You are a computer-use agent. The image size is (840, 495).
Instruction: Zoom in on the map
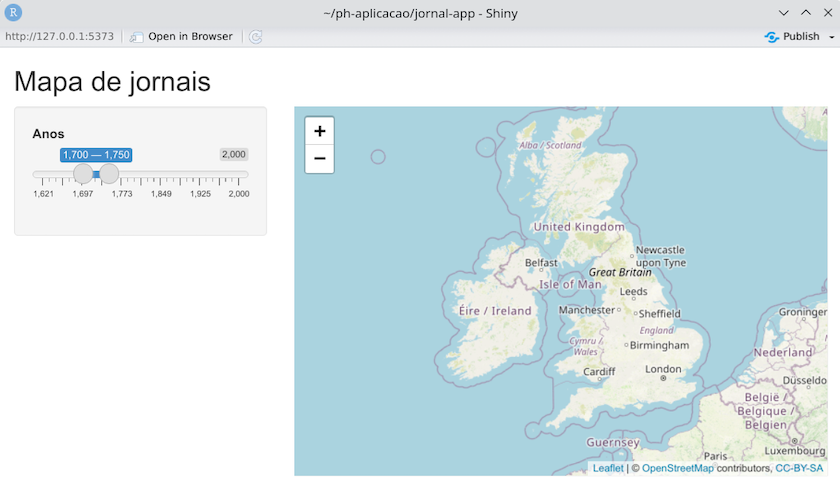click(x=319, y=131)
